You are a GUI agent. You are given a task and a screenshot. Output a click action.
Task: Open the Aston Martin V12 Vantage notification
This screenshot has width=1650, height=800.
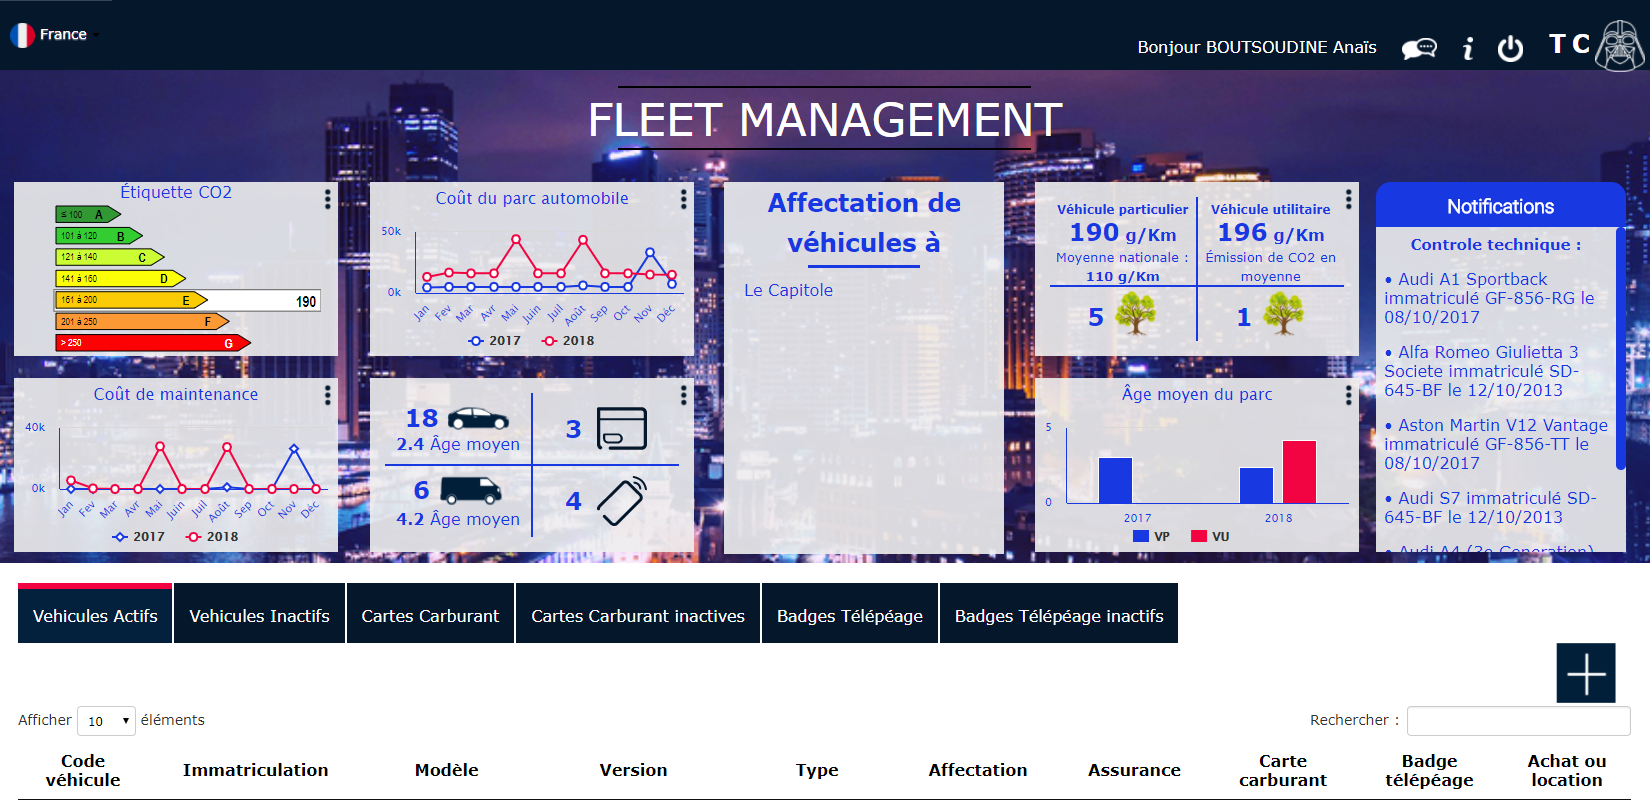coord(1496,444)
